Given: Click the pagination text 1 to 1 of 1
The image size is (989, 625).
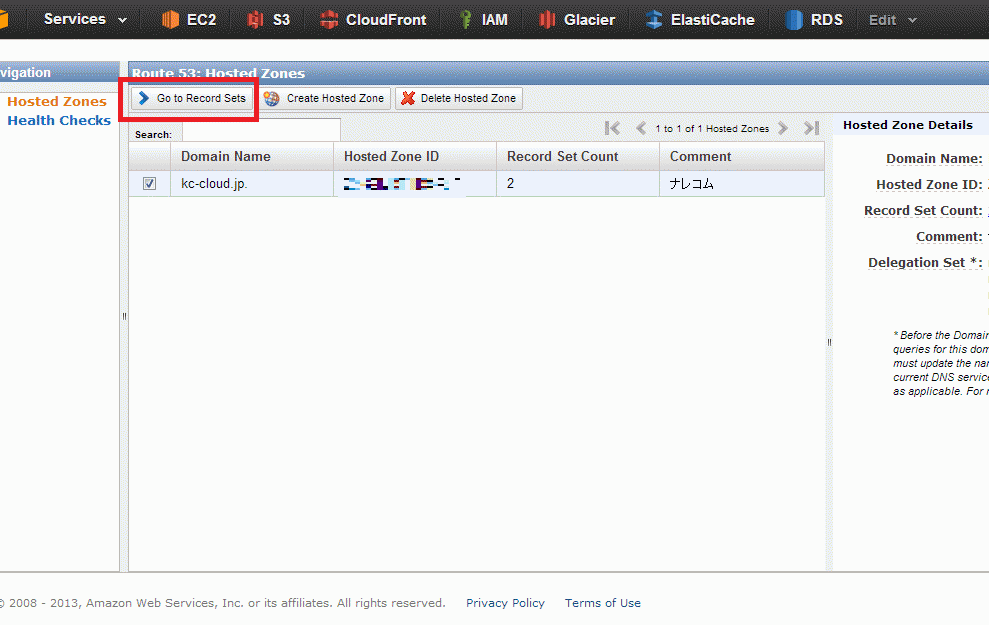Looking at the screenshot, I should (712, 129).
